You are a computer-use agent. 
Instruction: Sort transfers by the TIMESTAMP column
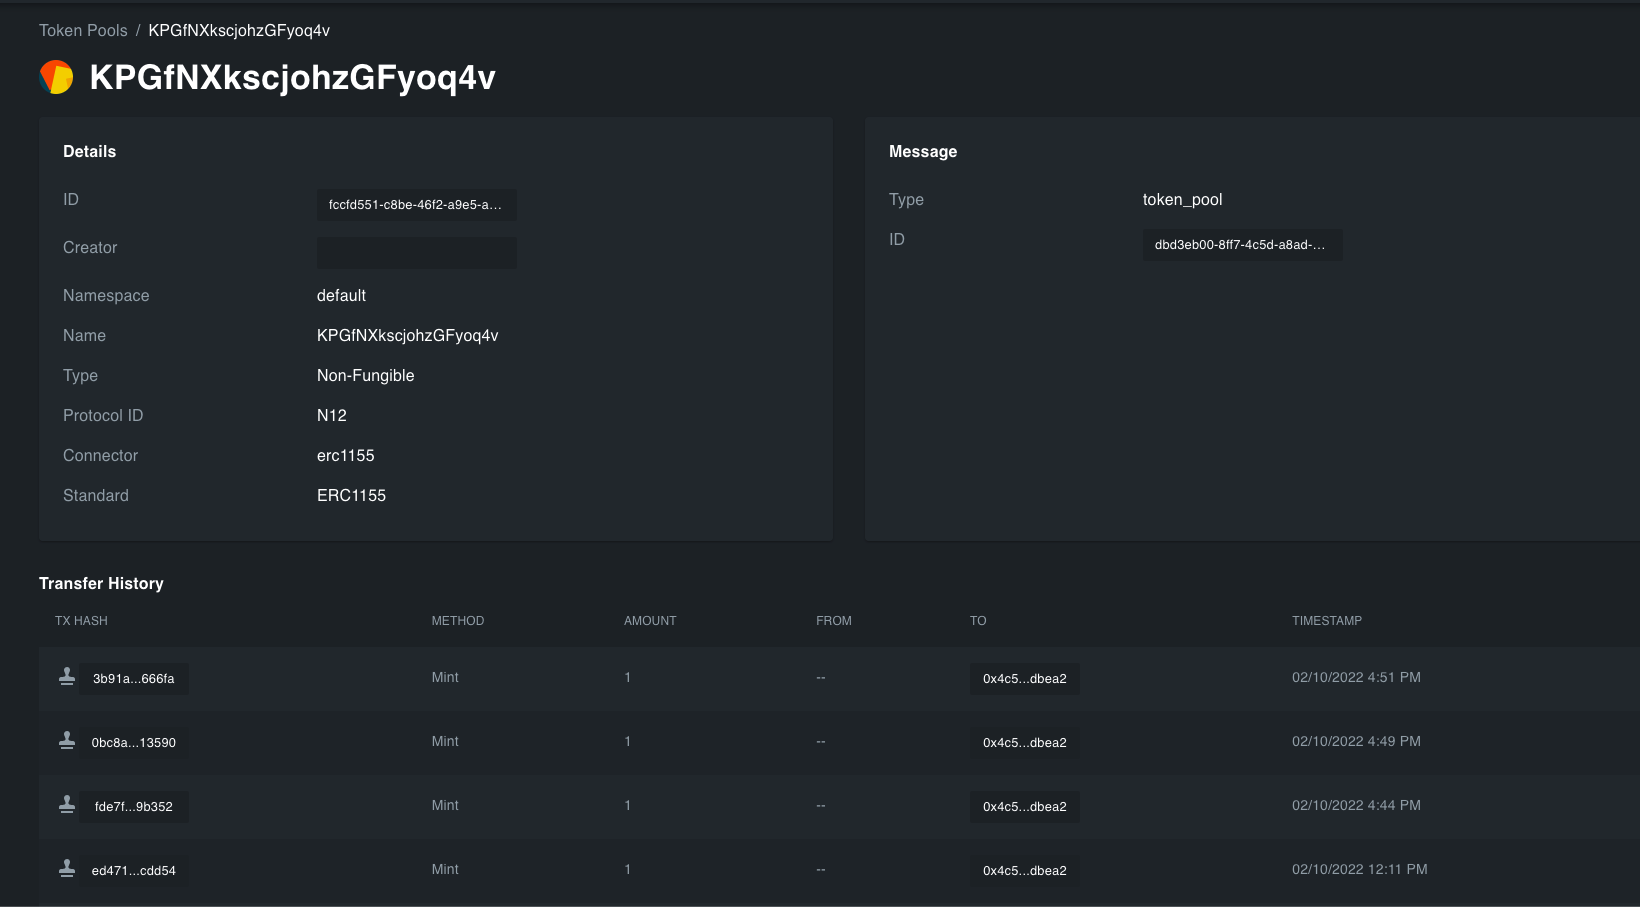pyautogui.click(x=1327, y=620)
